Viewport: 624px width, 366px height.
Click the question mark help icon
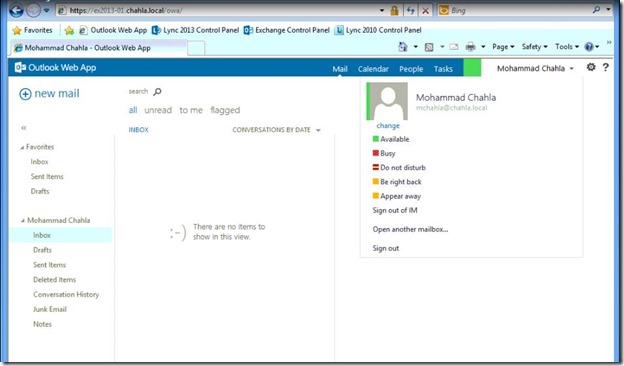click(x=605, y=67)
